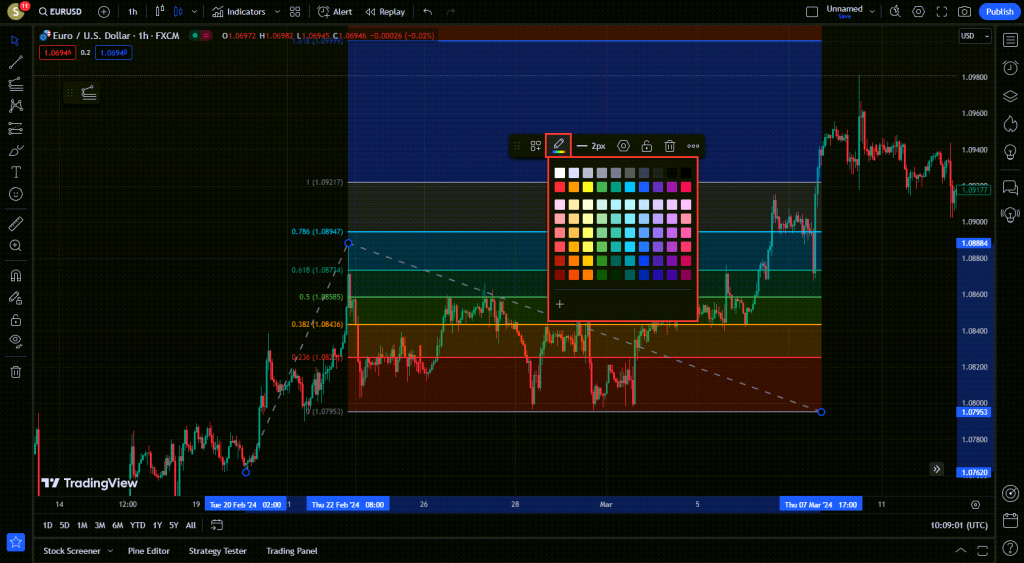Image resolution: width=1024 pixels, height=563 pixels.
Task: Expand indicators favorites dropdown arrow
Action: coord(277,12)
